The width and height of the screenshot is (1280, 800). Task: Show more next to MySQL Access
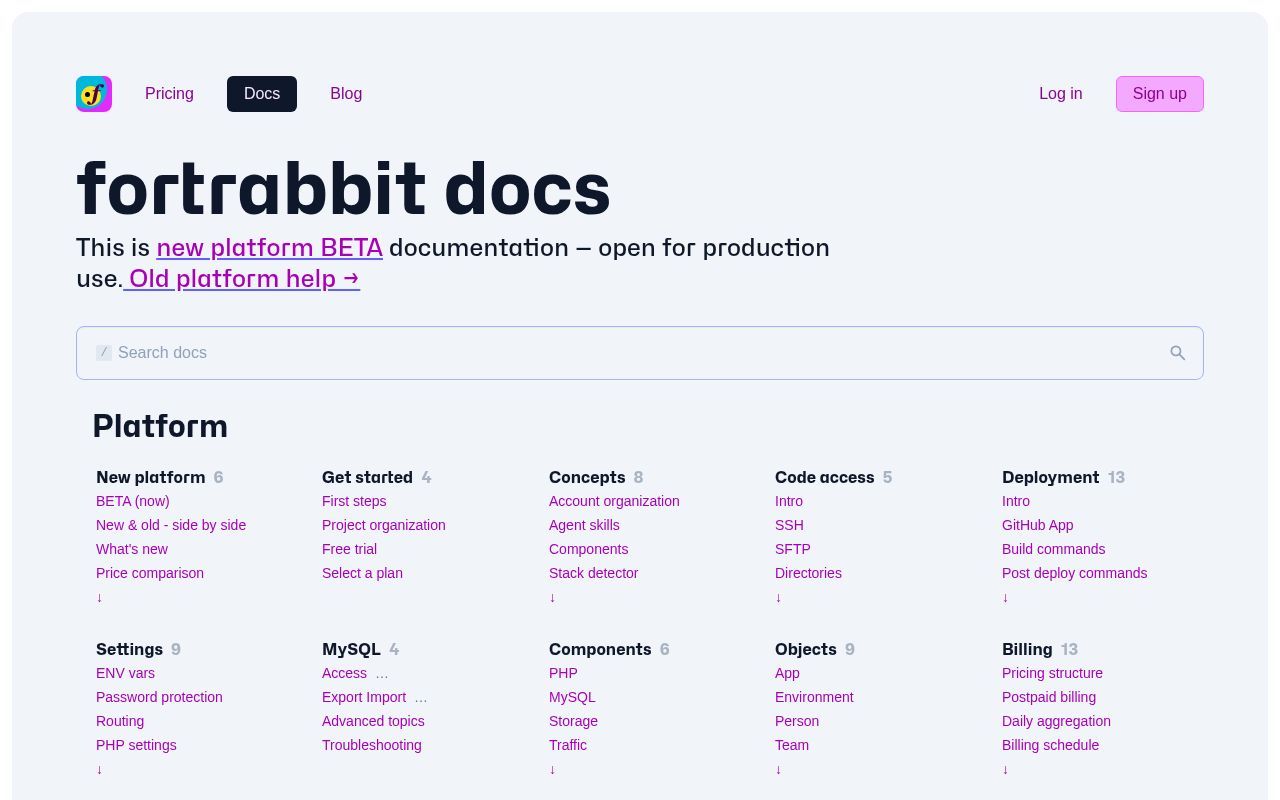pyautogui.click(x=381, y=674)
